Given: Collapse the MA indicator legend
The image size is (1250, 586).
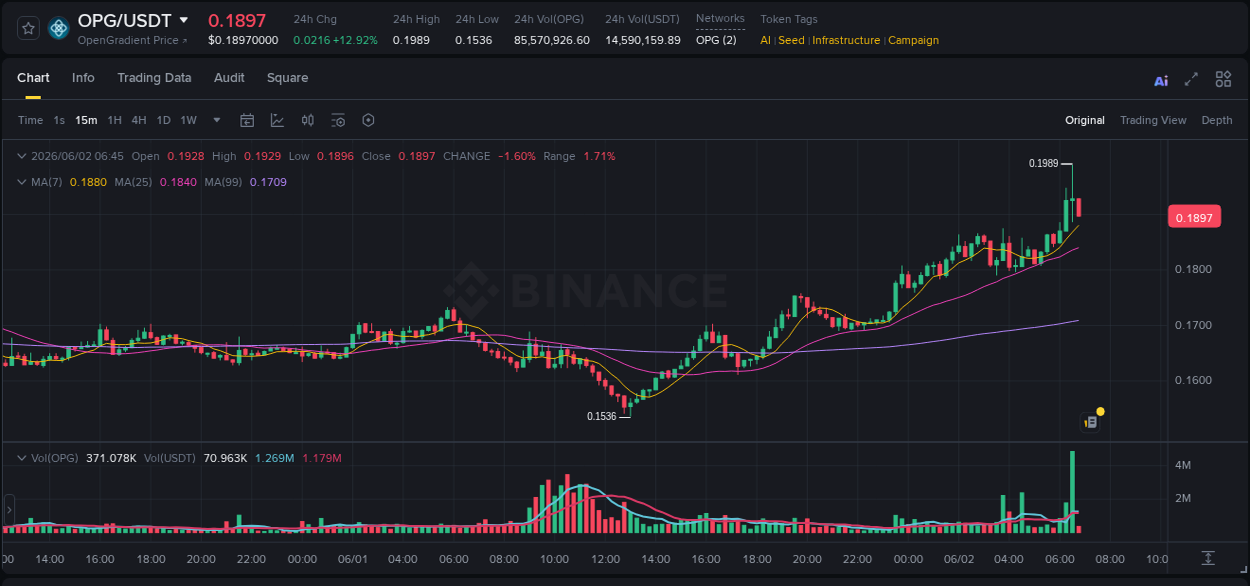Looking at the screenshot, I should pos(22,182).
